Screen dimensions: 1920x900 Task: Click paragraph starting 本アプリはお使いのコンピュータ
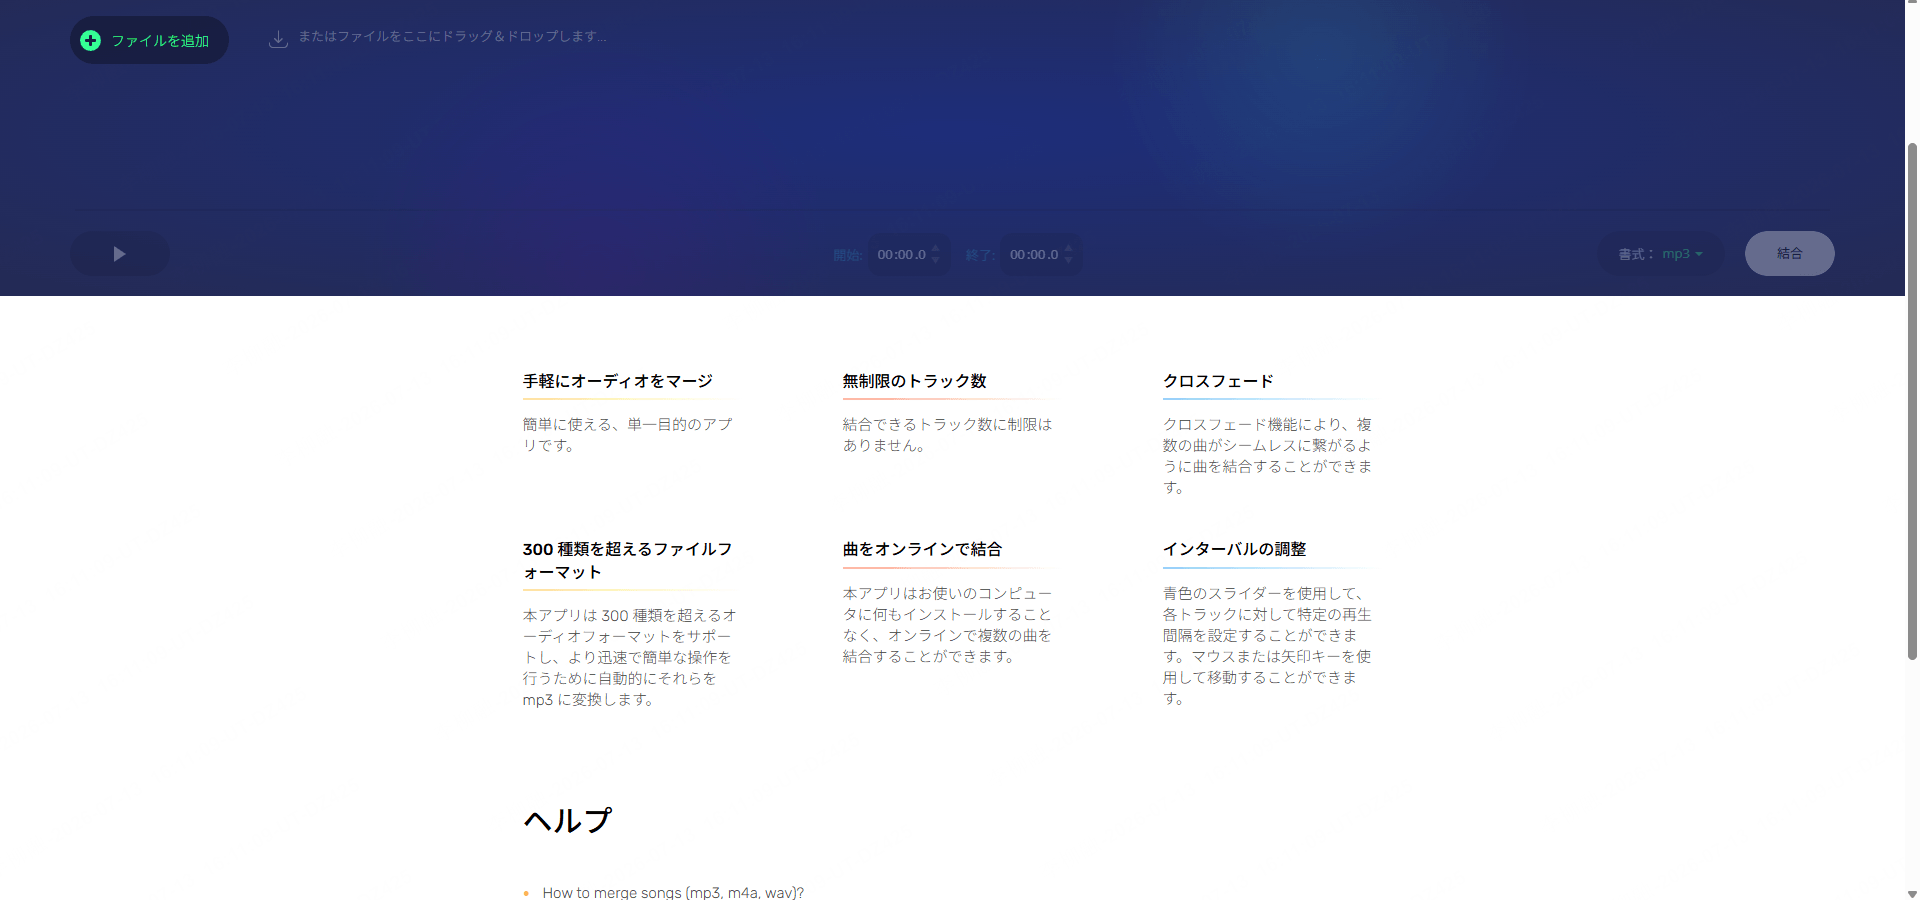click(947, 625)
